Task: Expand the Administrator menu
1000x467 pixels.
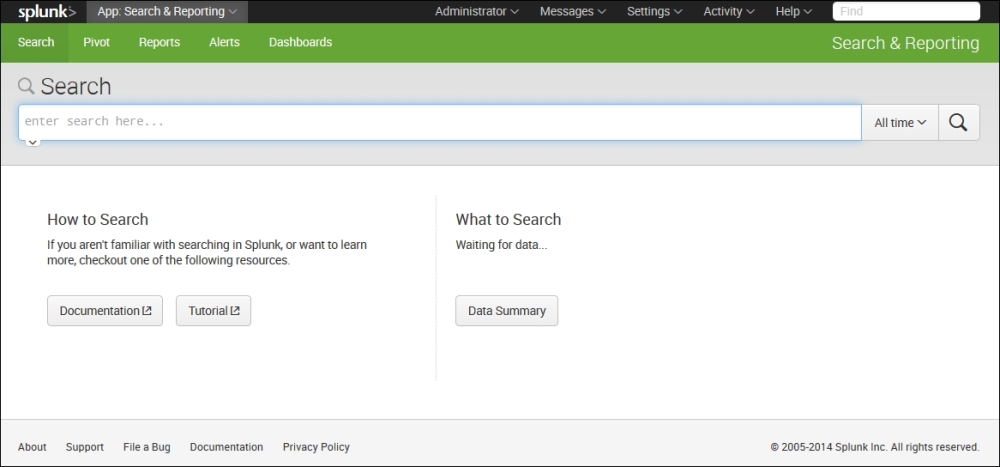Action: coord(476,12)
